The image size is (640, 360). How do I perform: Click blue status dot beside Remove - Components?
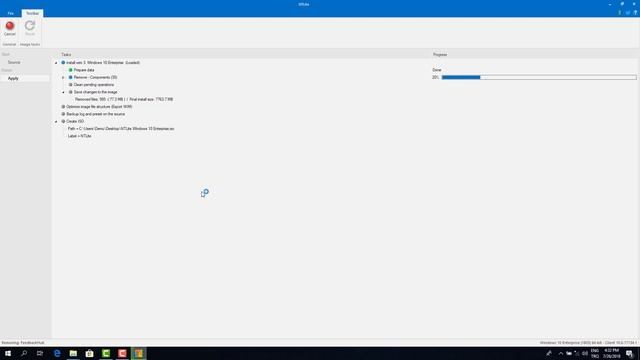[x=71, y=77]
